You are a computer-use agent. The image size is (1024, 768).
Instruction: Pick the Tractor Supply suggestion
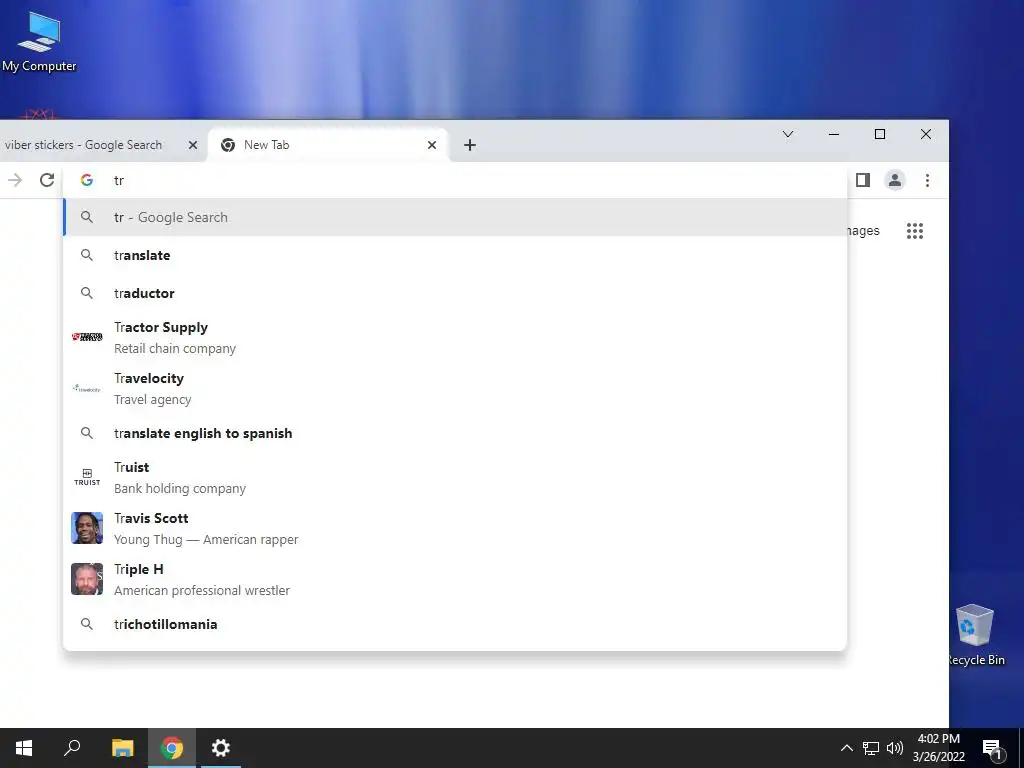coord(455,338)
